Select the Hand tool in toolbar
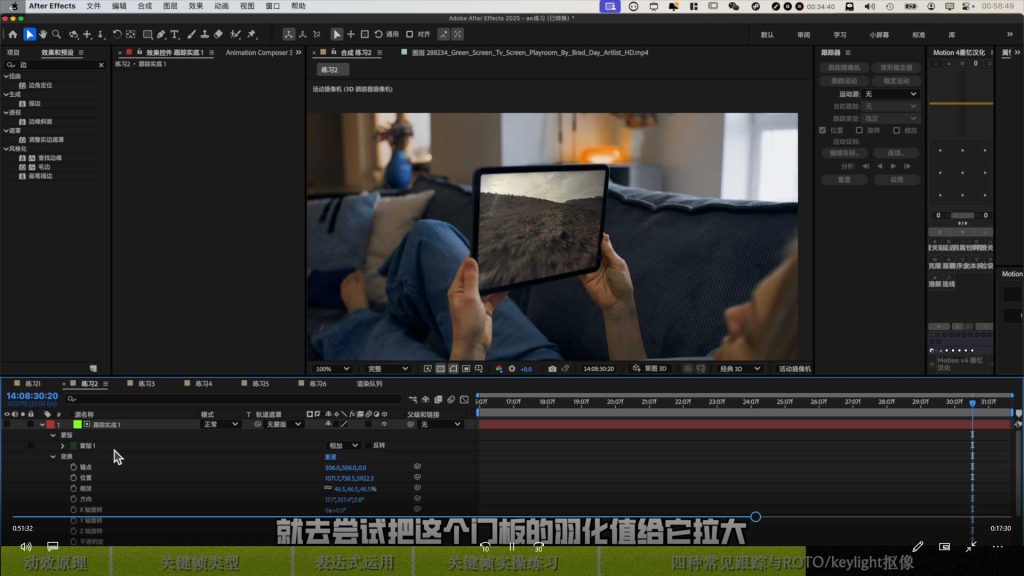The height and width of the screenshot is (576, 1024). (x=43, y=34)
